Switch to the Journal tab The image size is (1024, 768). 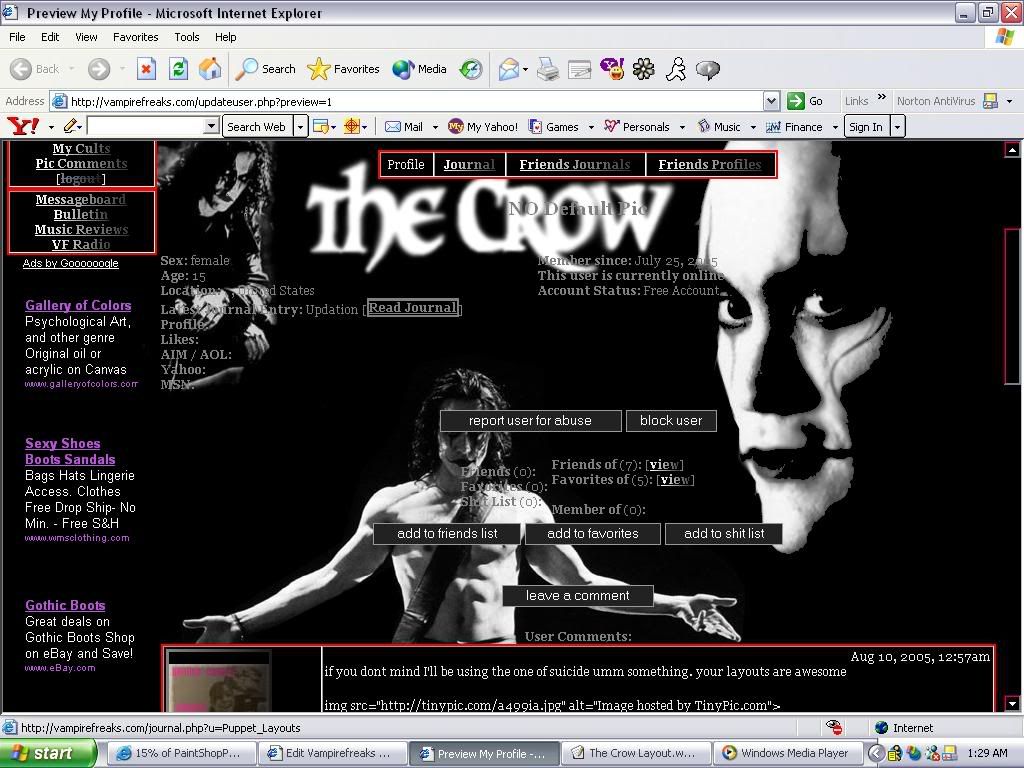(470, 165)
